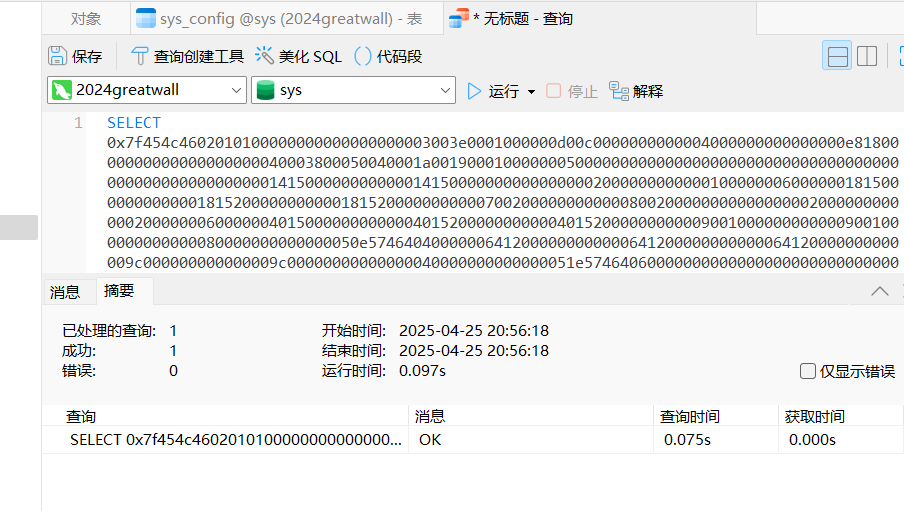Click the 保存 (Save) disk icon
This screenshot has width=904, height=511.
click(58, 56)
